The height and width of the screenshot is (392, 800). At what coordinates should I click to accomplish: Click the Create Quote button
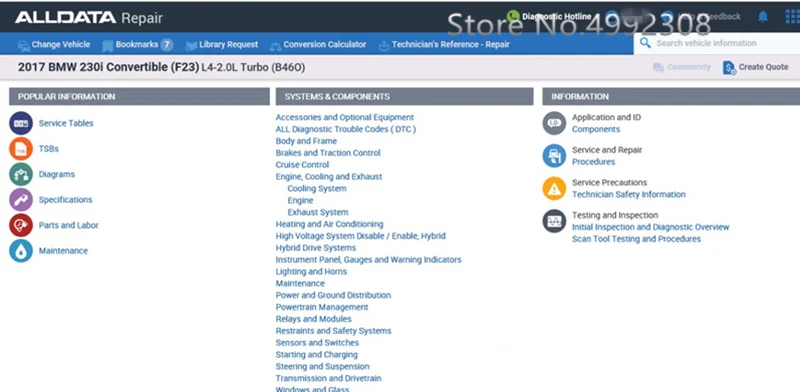pyautogui.click(x=756, y=67)
